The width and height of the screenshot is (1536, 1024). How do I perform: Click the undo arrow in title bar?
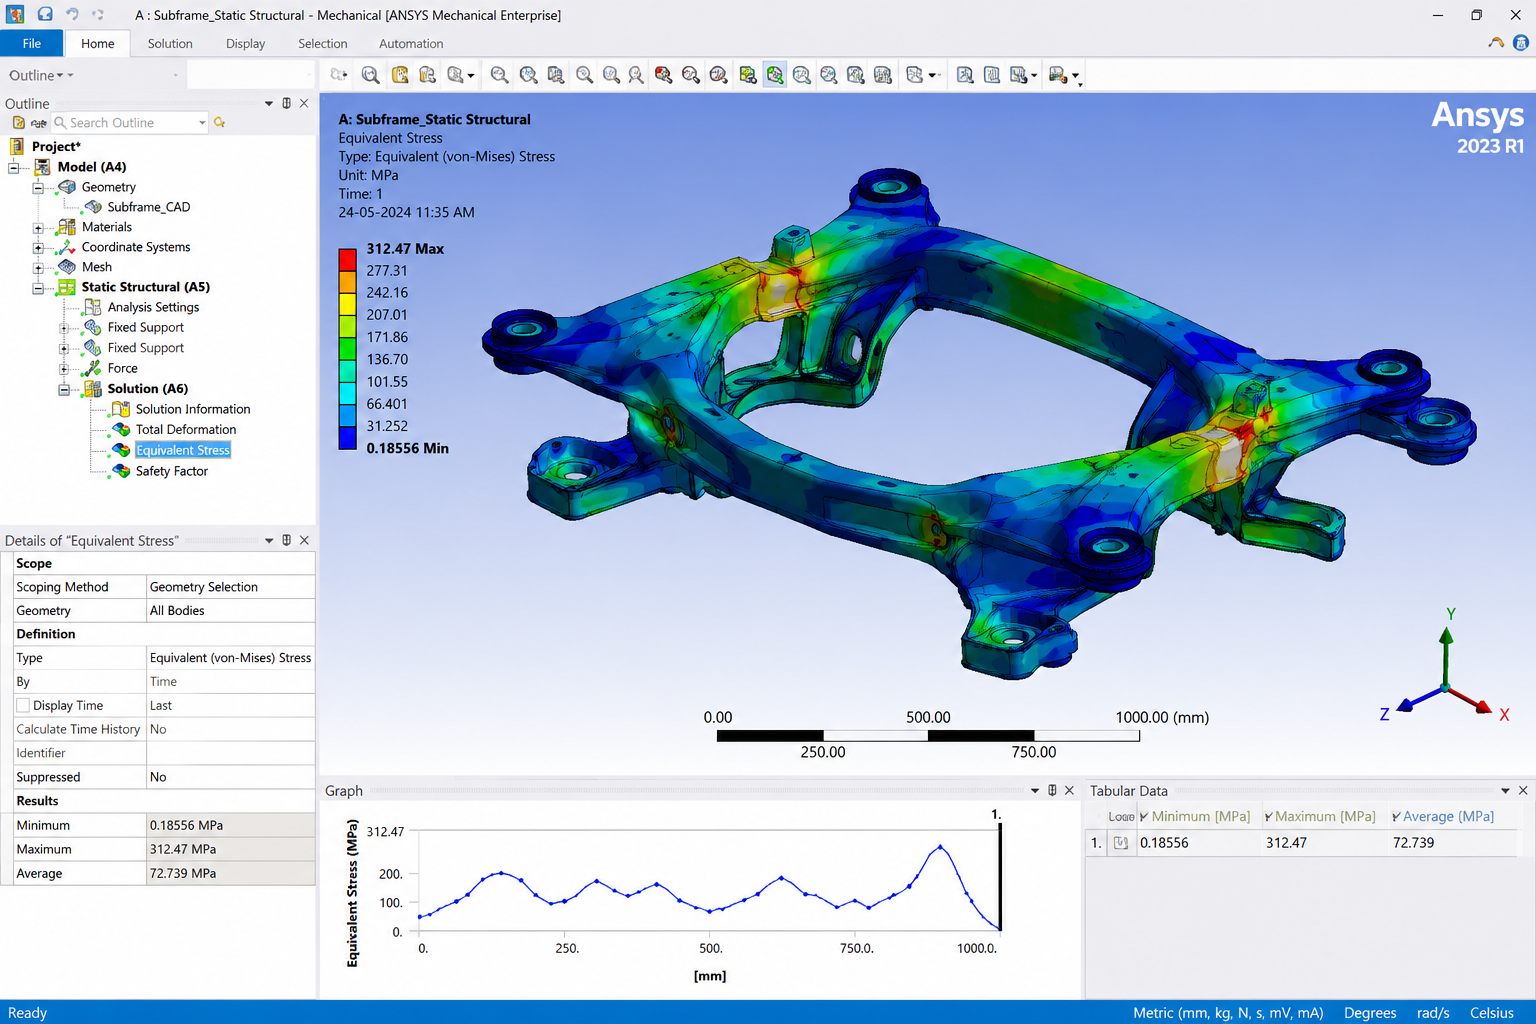coord(72,14)
